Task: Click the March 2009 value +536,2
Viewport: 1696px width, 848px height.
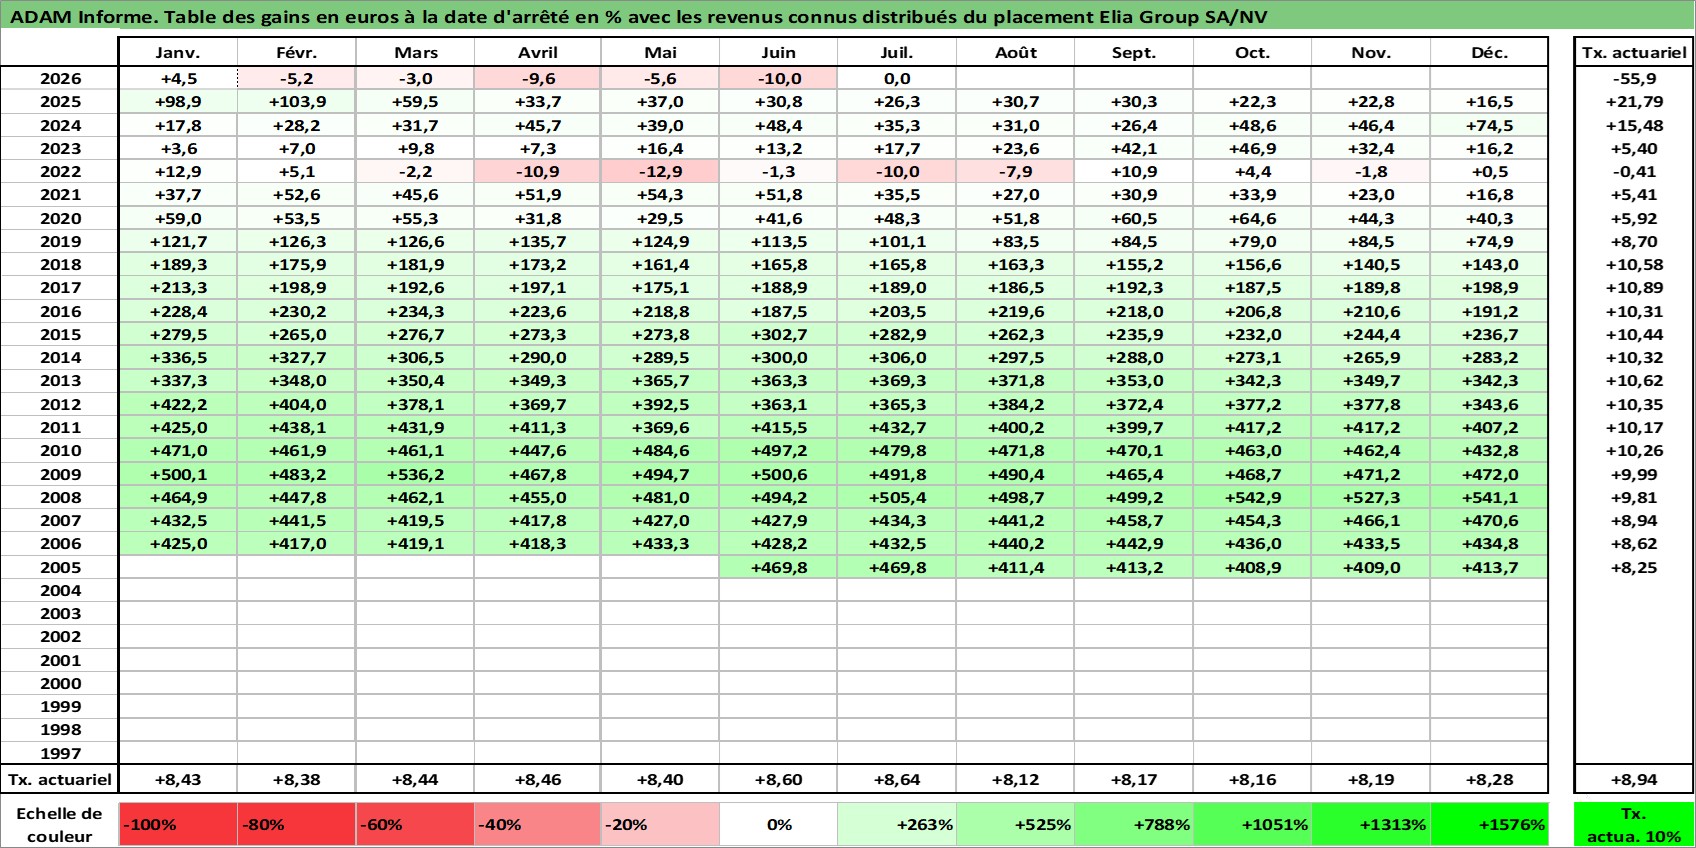Action: click(x=415, y=474)
